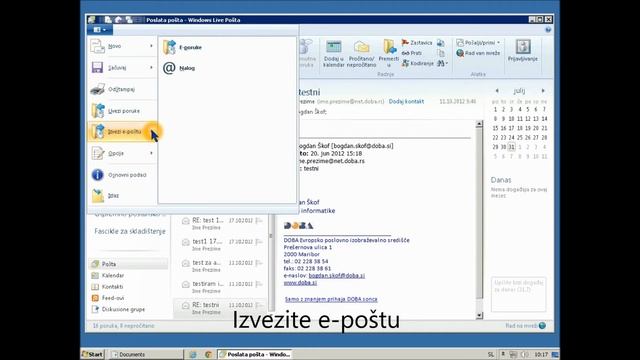Viewport: 640px width, 360px height.
Task: Open the Novo submenu in file menu
Action: (122, 46)
